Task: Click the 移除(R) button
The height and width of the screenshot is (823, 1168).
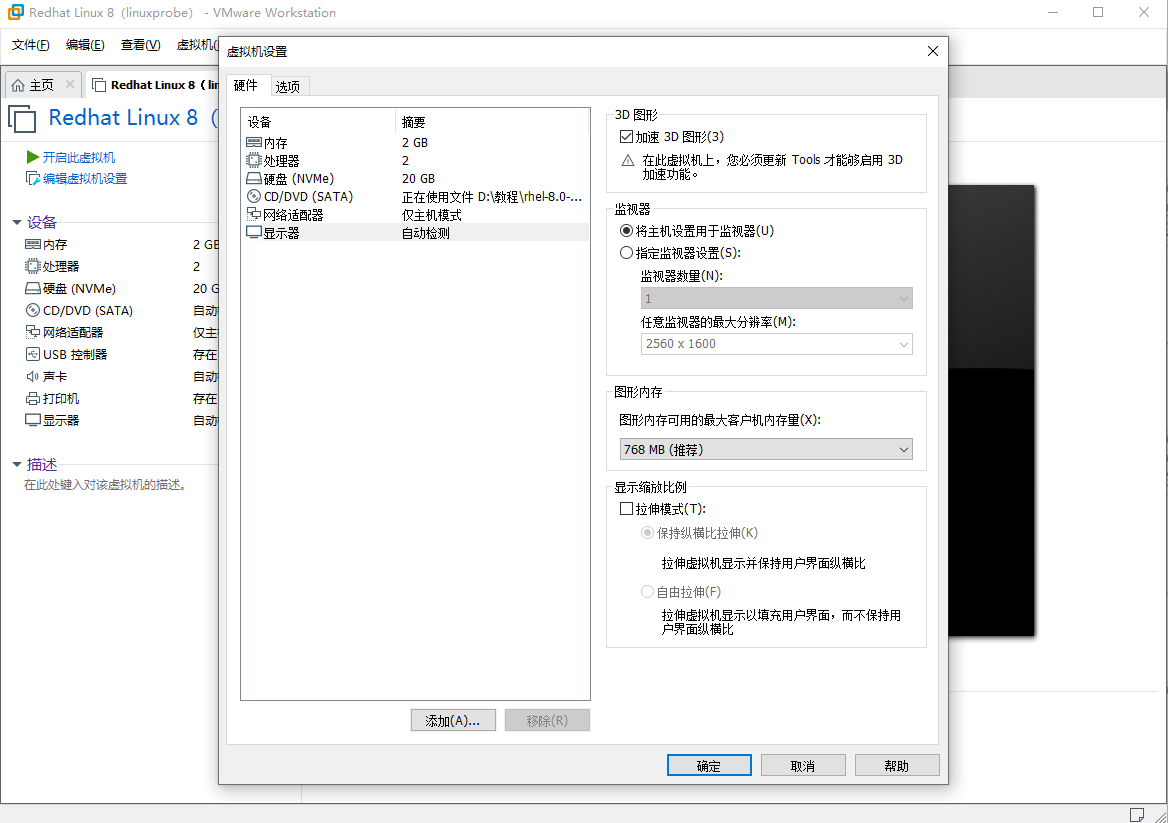Action: click(547, 720)
